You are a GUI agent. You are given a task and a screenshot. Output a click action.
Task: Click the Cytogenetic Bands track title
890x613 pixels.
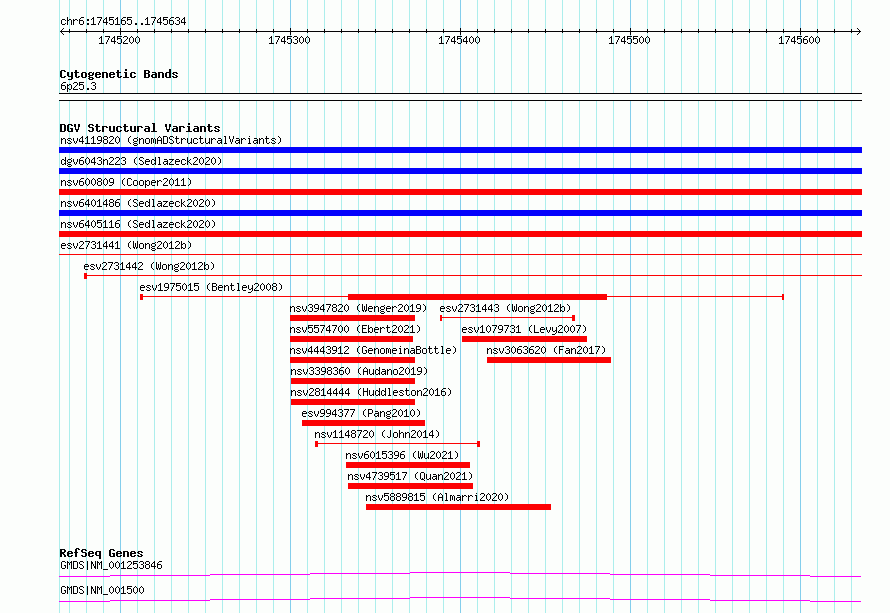119,74
